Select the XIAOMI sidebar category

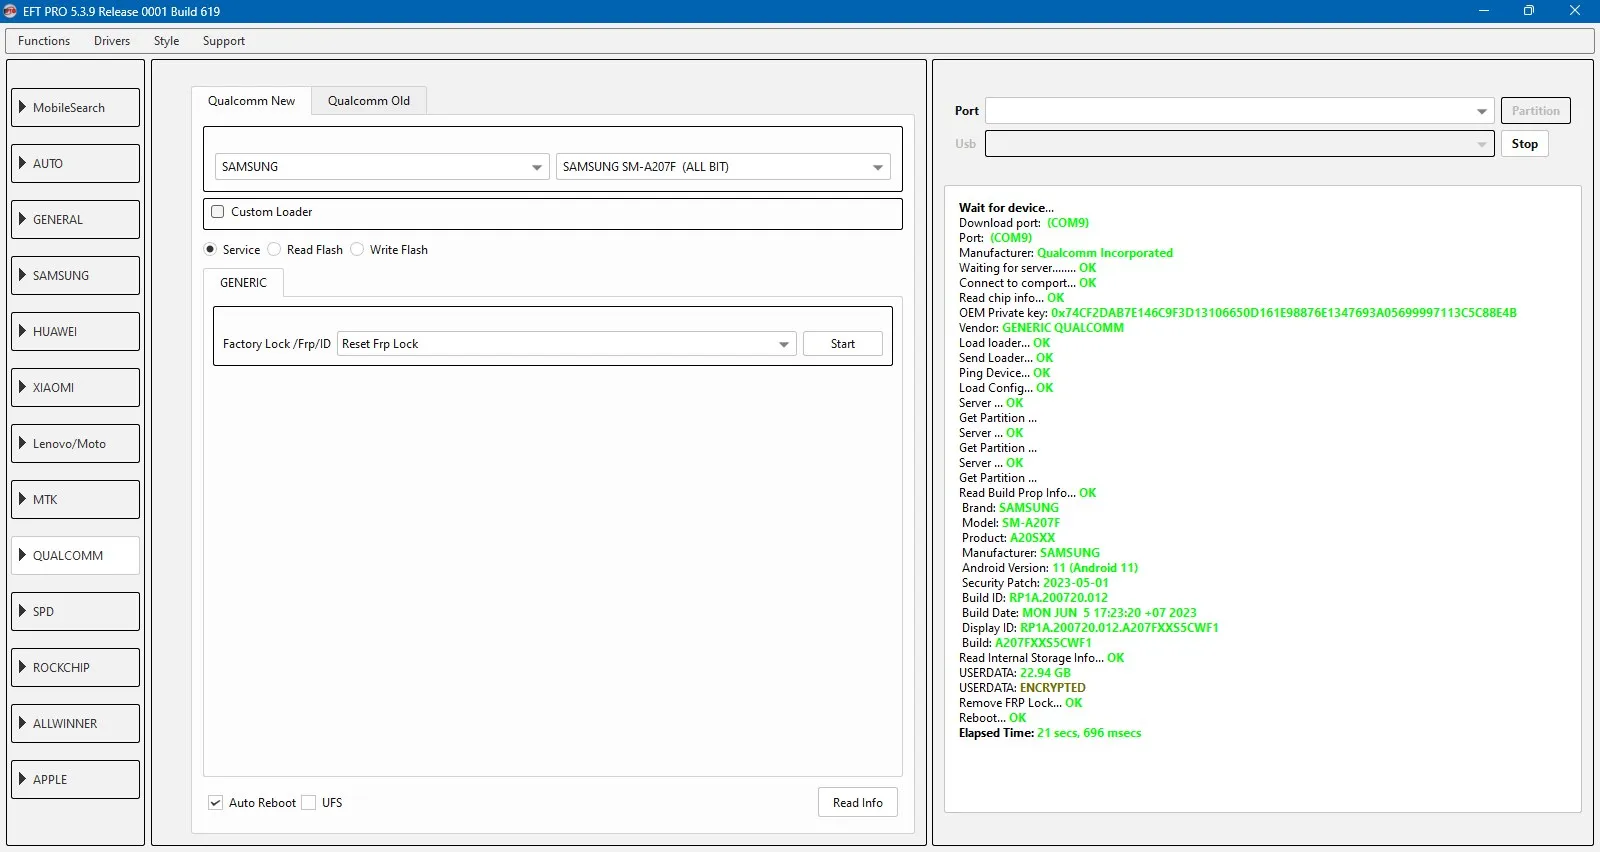76,388
